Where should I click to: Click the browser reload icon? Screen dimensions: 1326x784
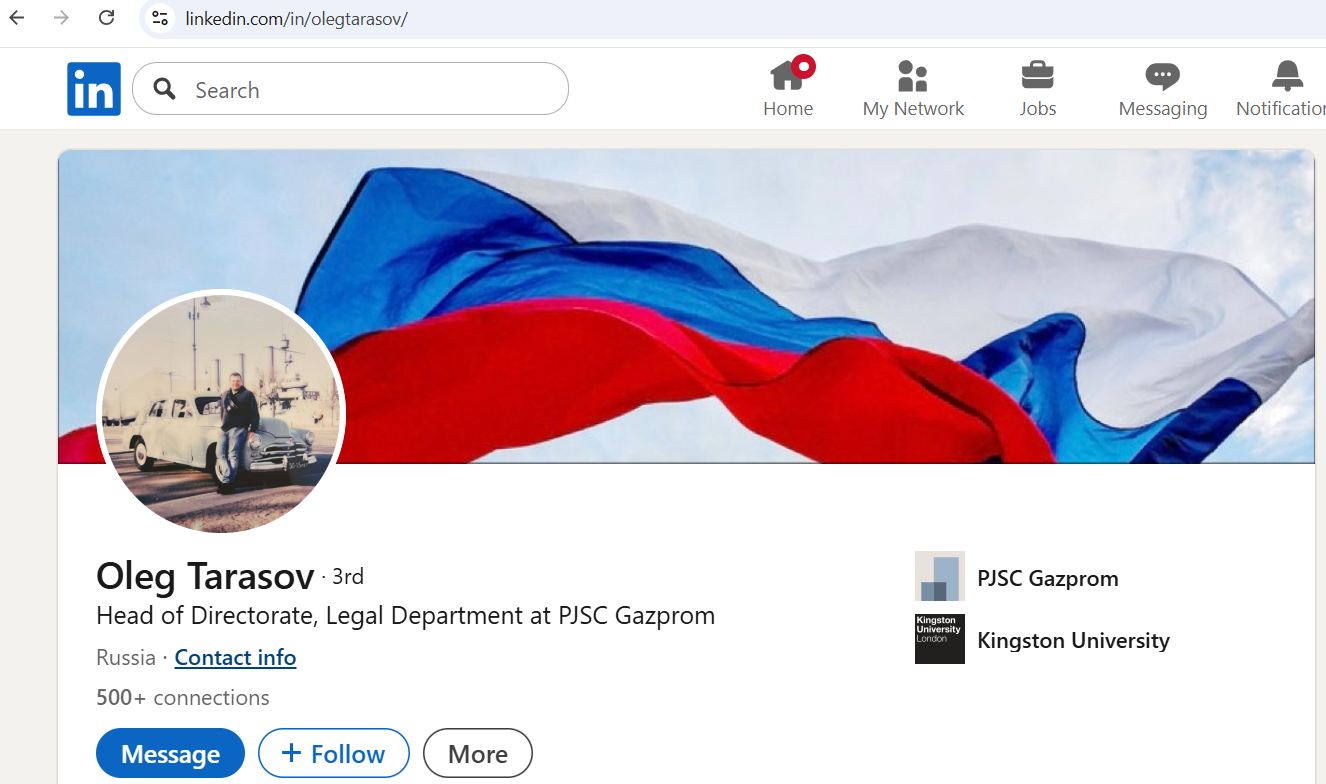(x=106, y=18)
